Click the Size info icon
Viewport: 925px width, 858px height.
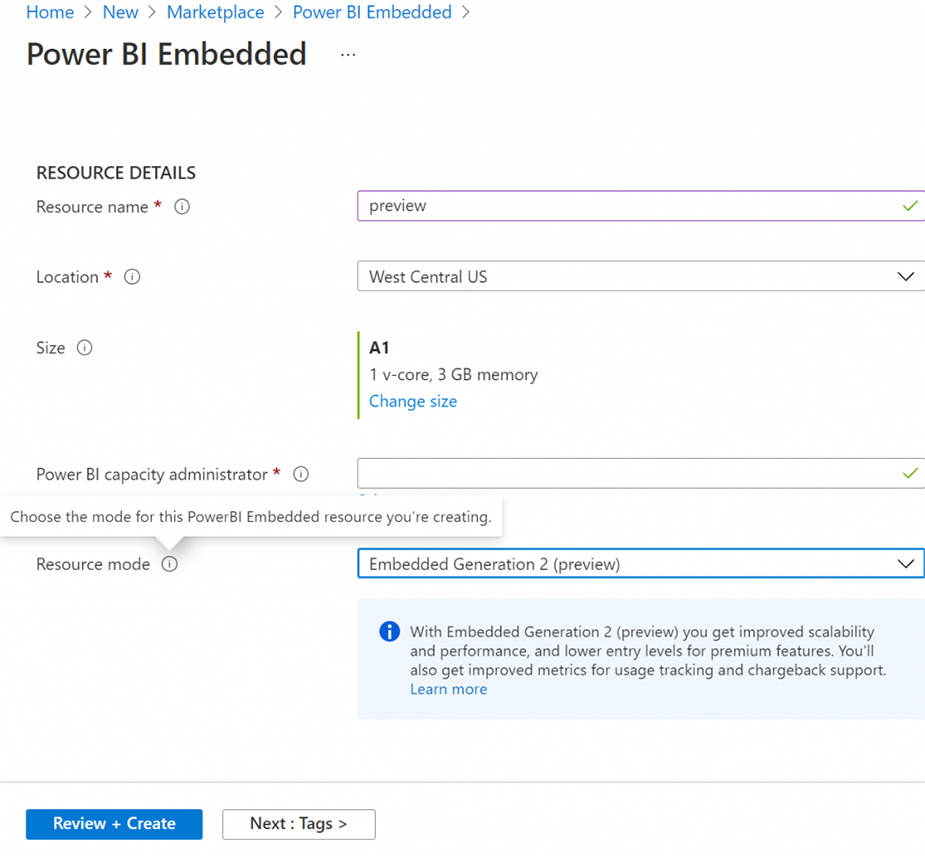pyautogui.click(x=85, y=348)
